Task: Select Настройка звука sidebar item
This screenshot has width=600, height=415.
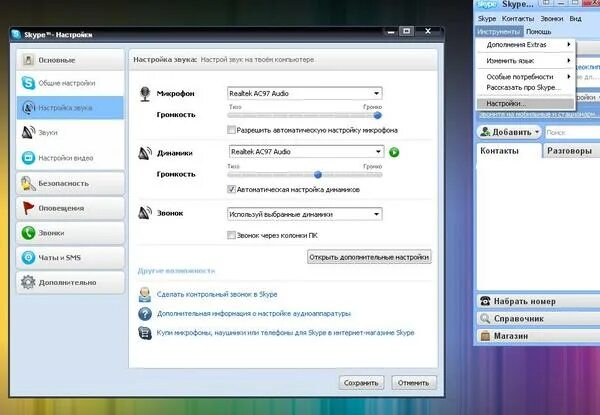Action: [x=70, y=108]
